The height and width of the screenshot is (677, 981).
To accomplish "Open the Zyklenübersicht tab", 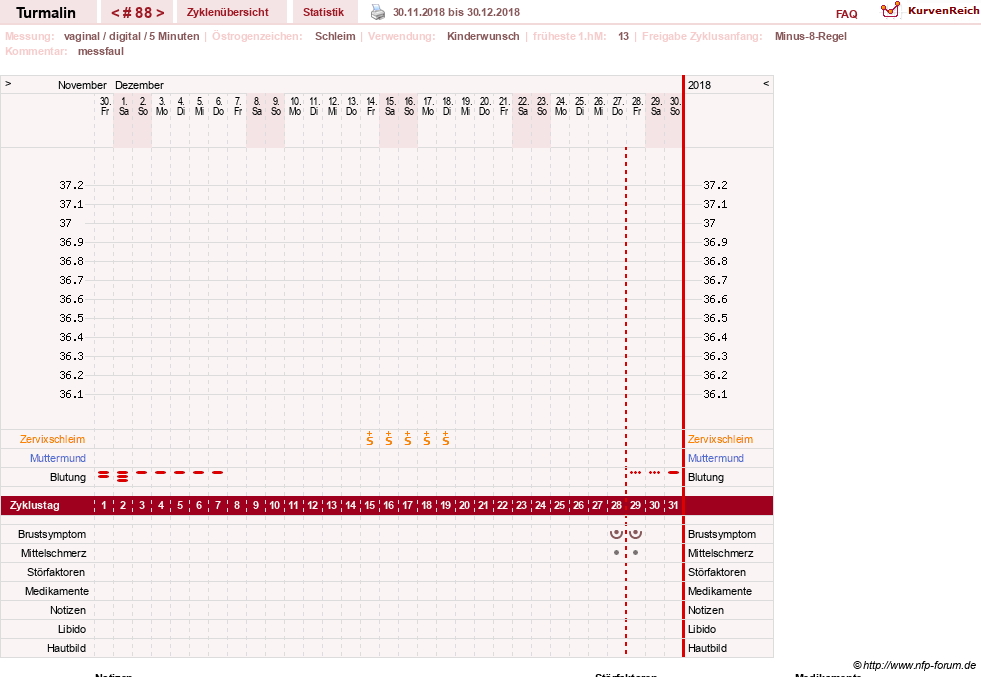I will click(228, 12).
